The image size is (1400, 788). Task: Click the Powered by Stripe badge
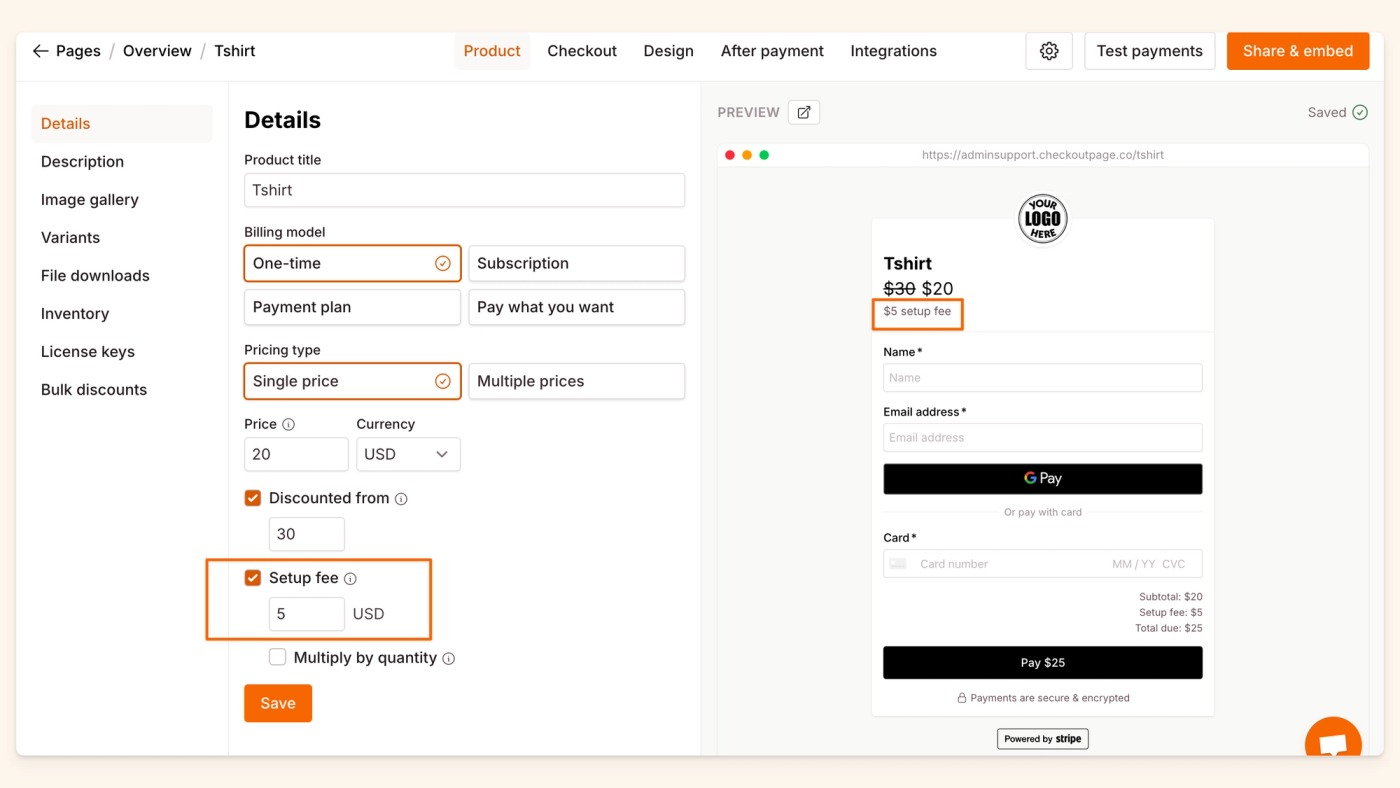[x=1043, y=739]
